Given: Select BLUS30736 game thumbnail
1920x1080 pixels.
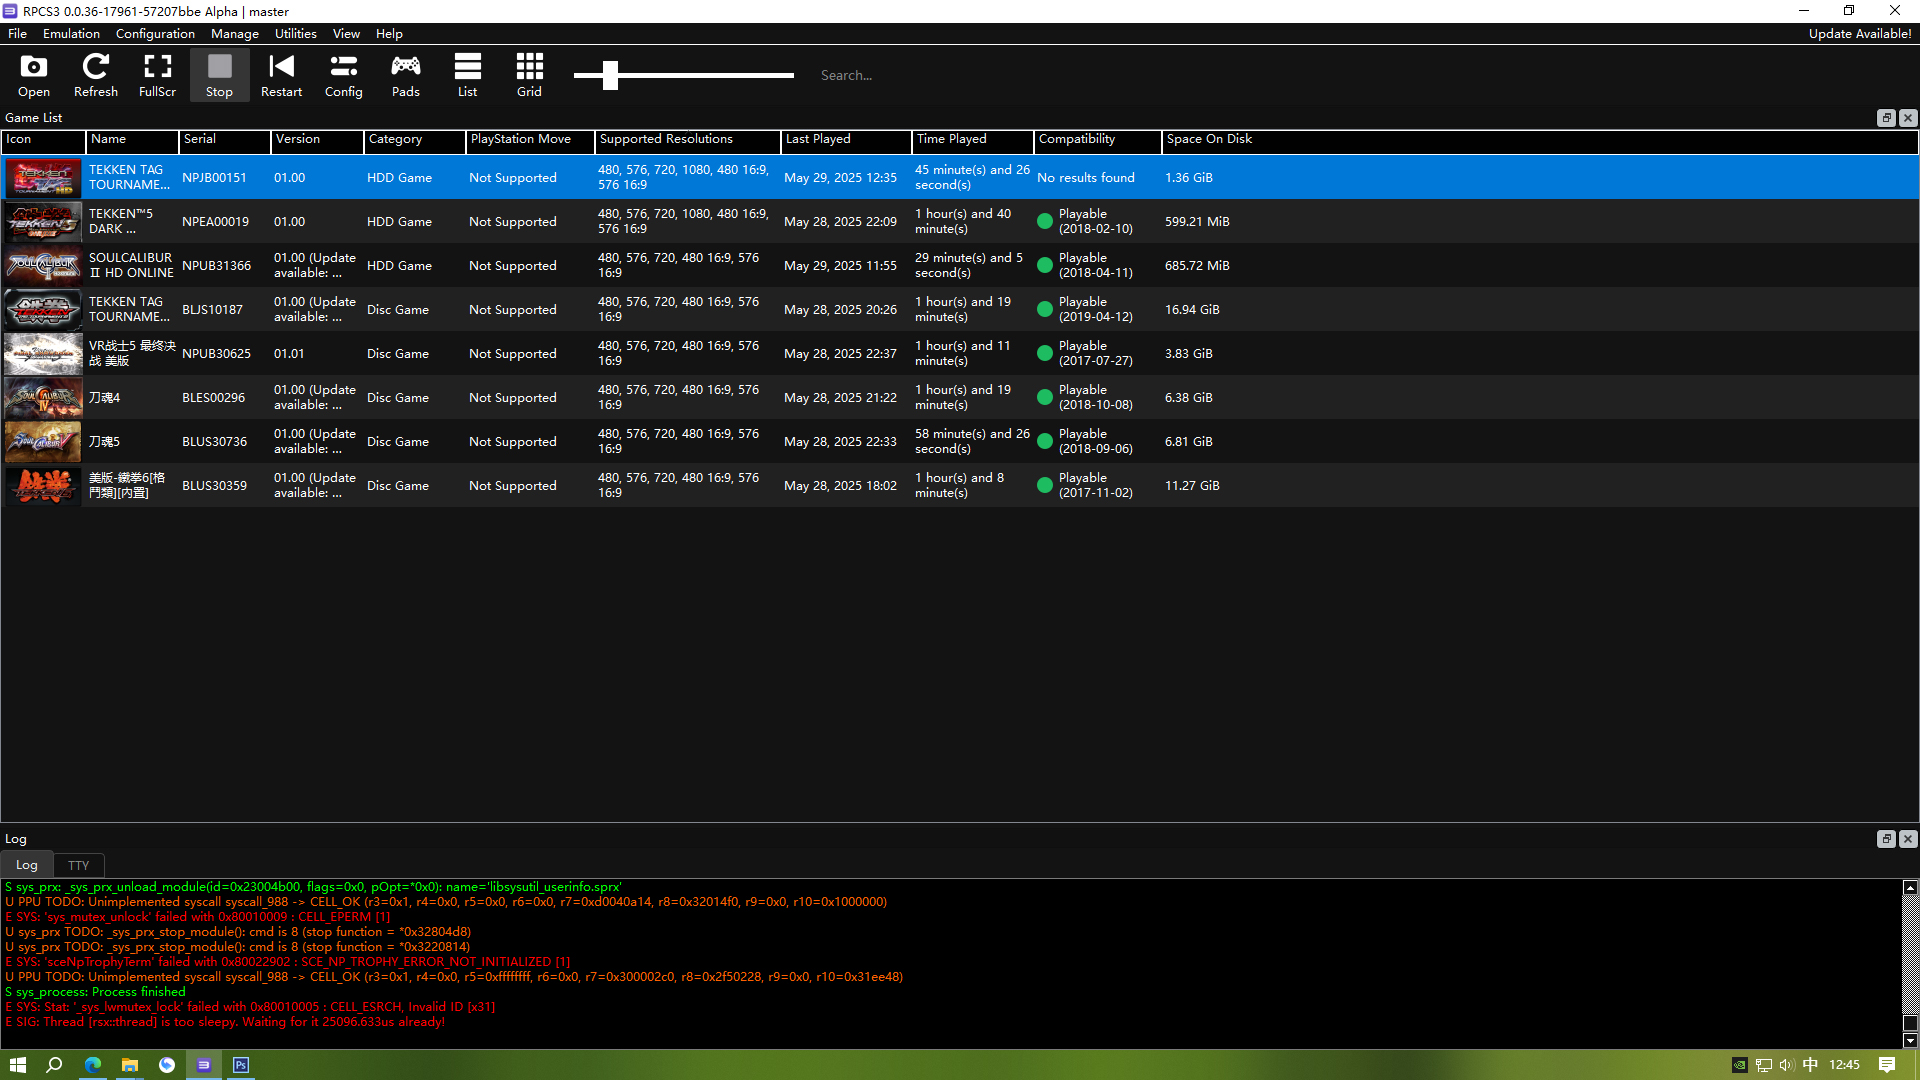Looking at the screenshot, I should pos(43,442).
